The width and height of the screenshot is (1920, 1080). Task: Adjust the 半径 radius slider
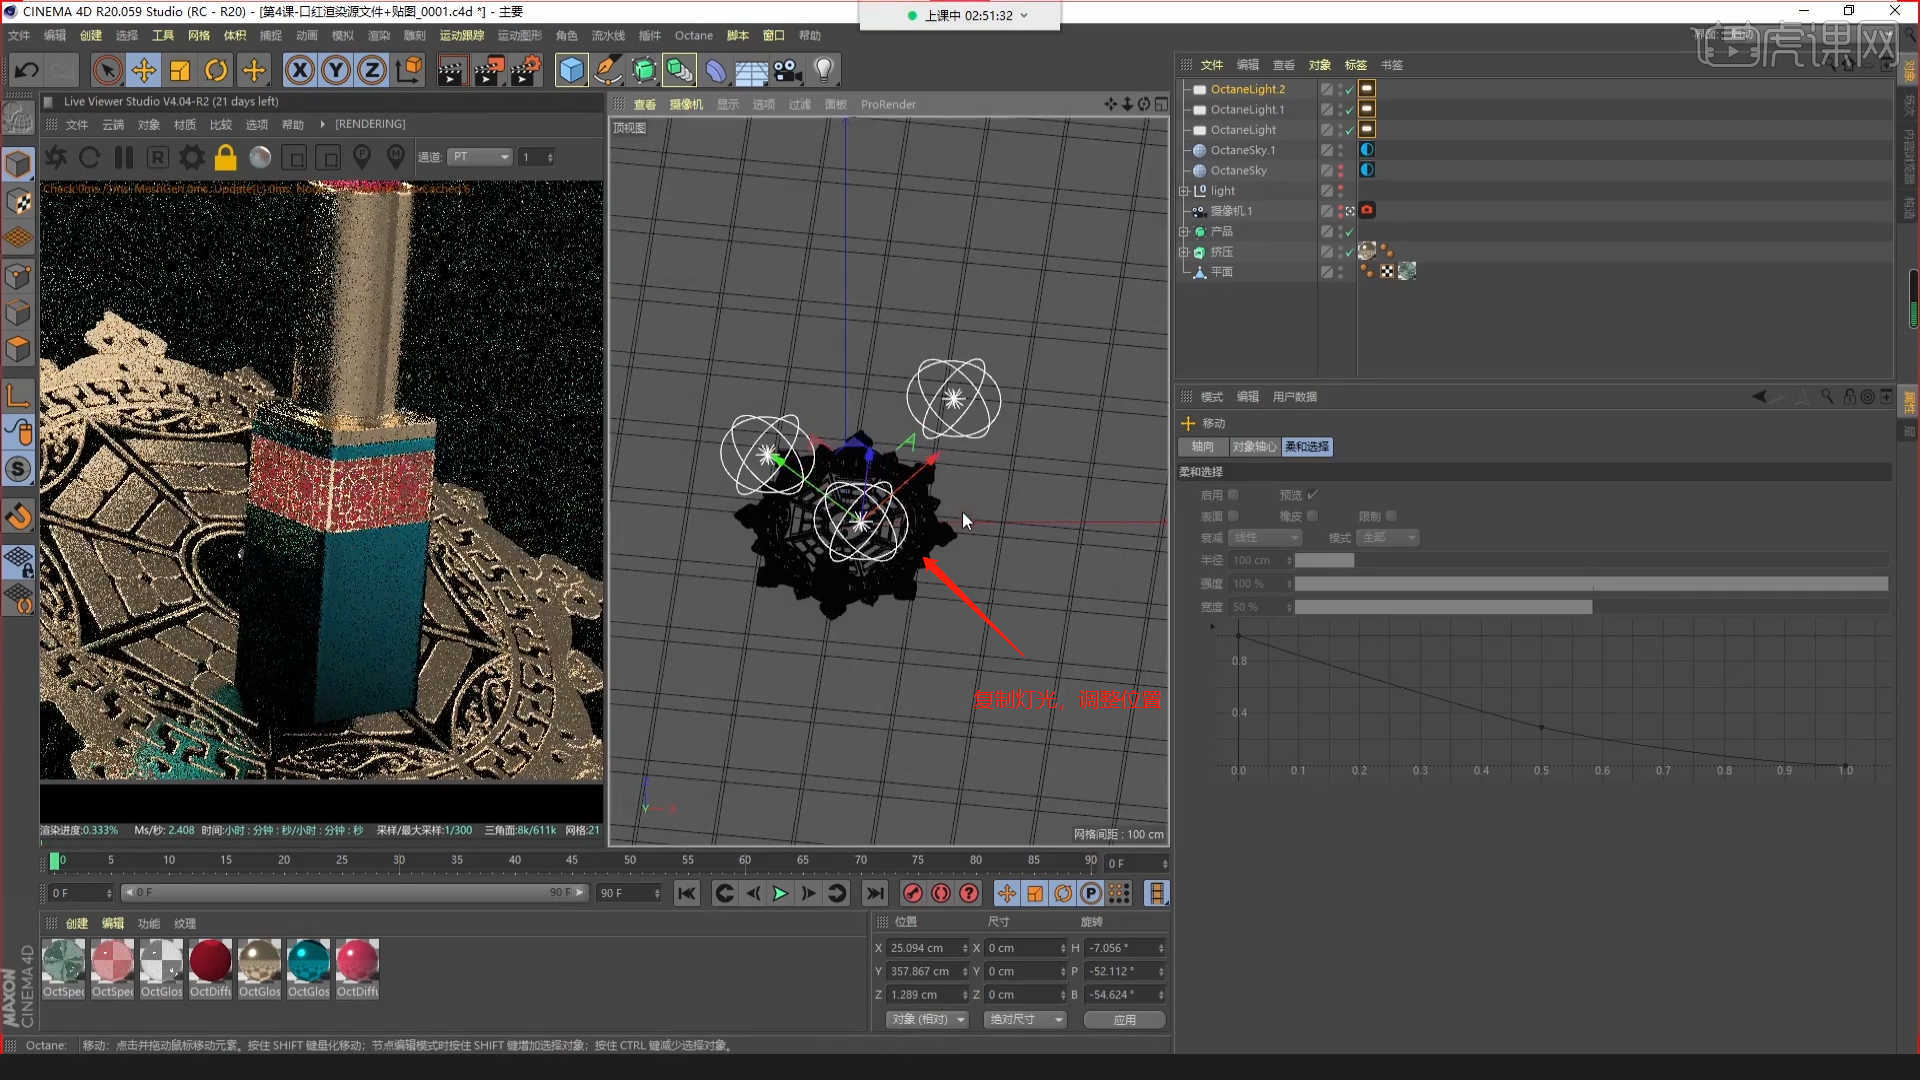pos(1591,561)
